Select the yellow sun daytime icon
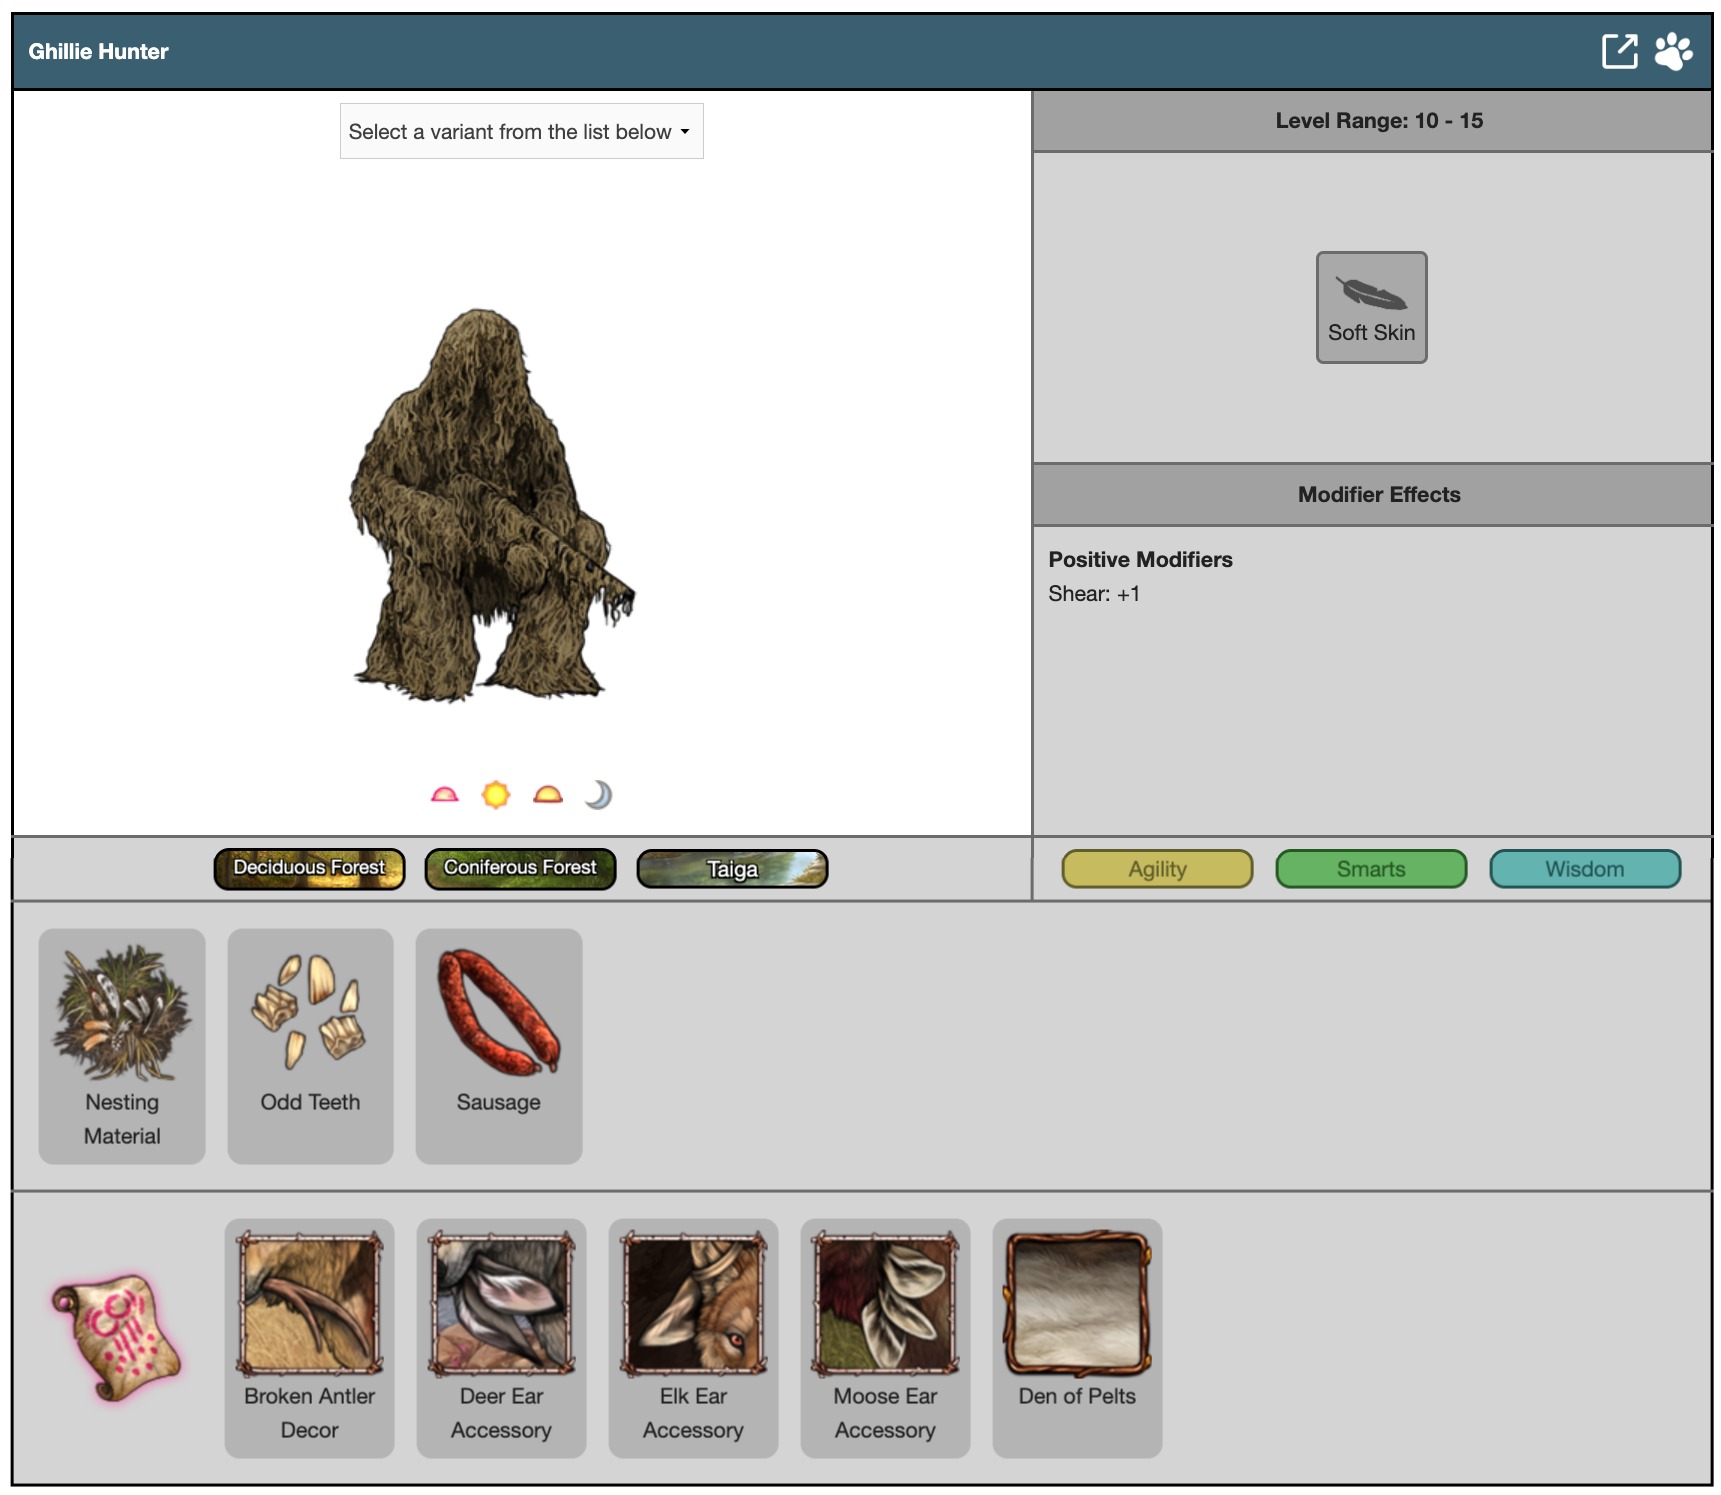This screenshot has height=1495, width=1721. click(495, 795)
